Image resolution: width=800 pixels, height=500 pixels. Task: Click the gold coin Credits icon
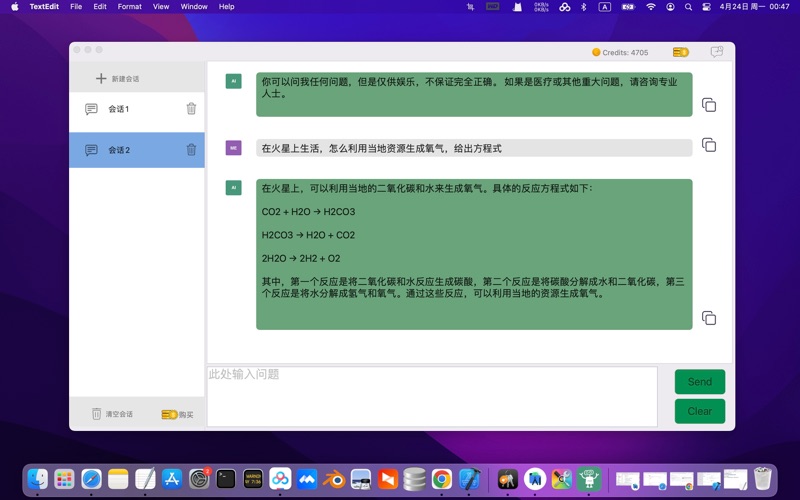596,52
